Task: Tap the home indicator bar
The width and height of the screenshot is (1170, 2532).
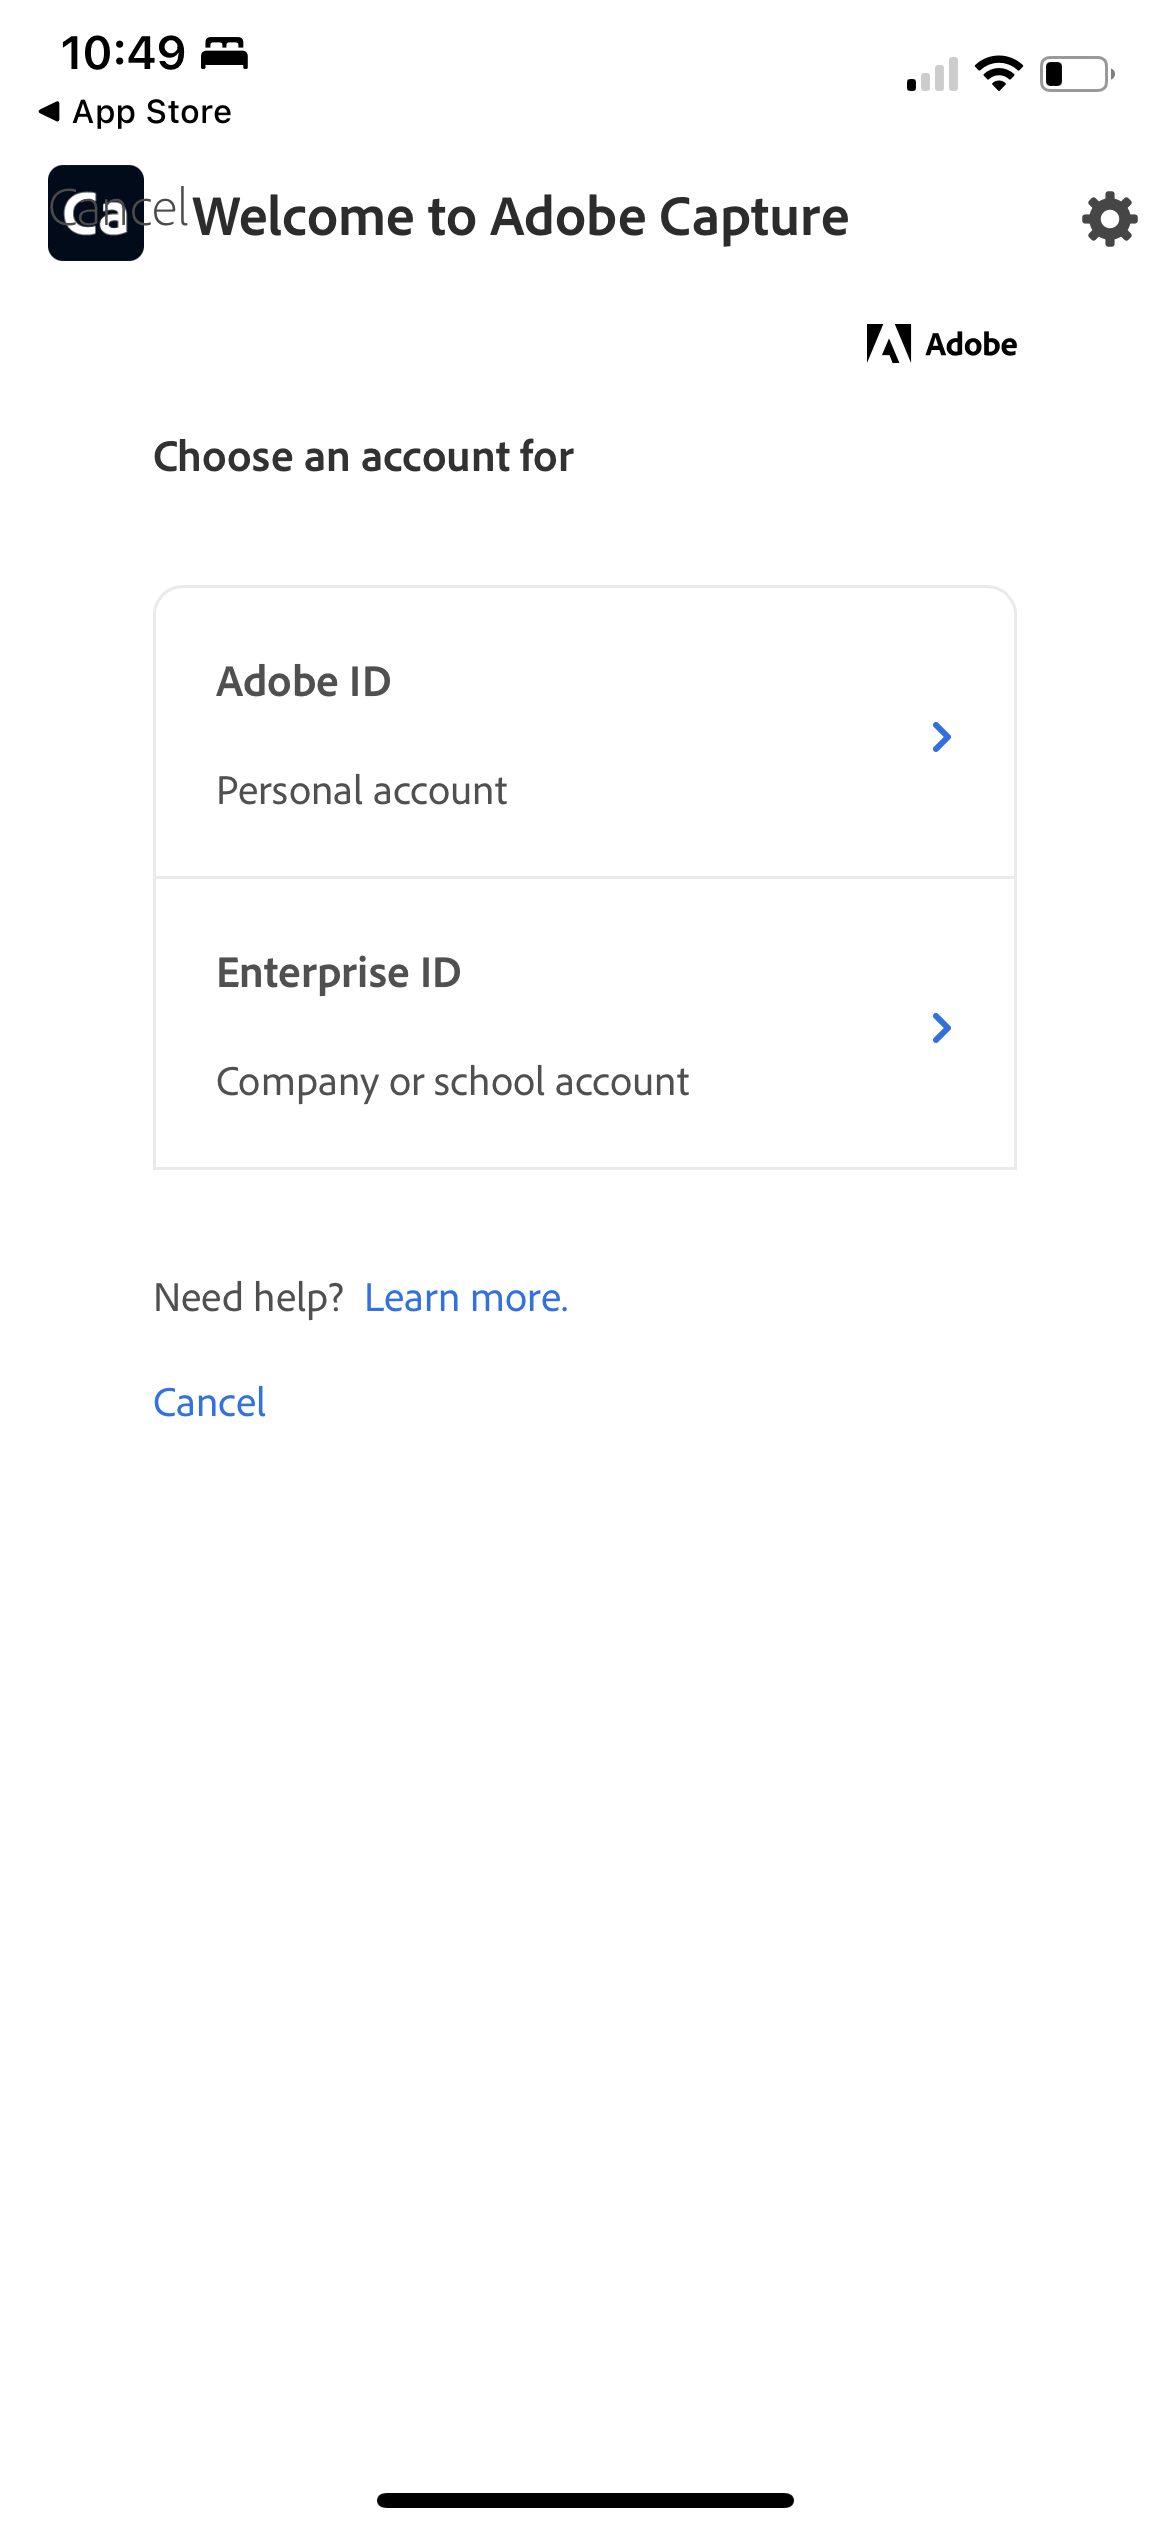Action: [x=585, y=2500]
